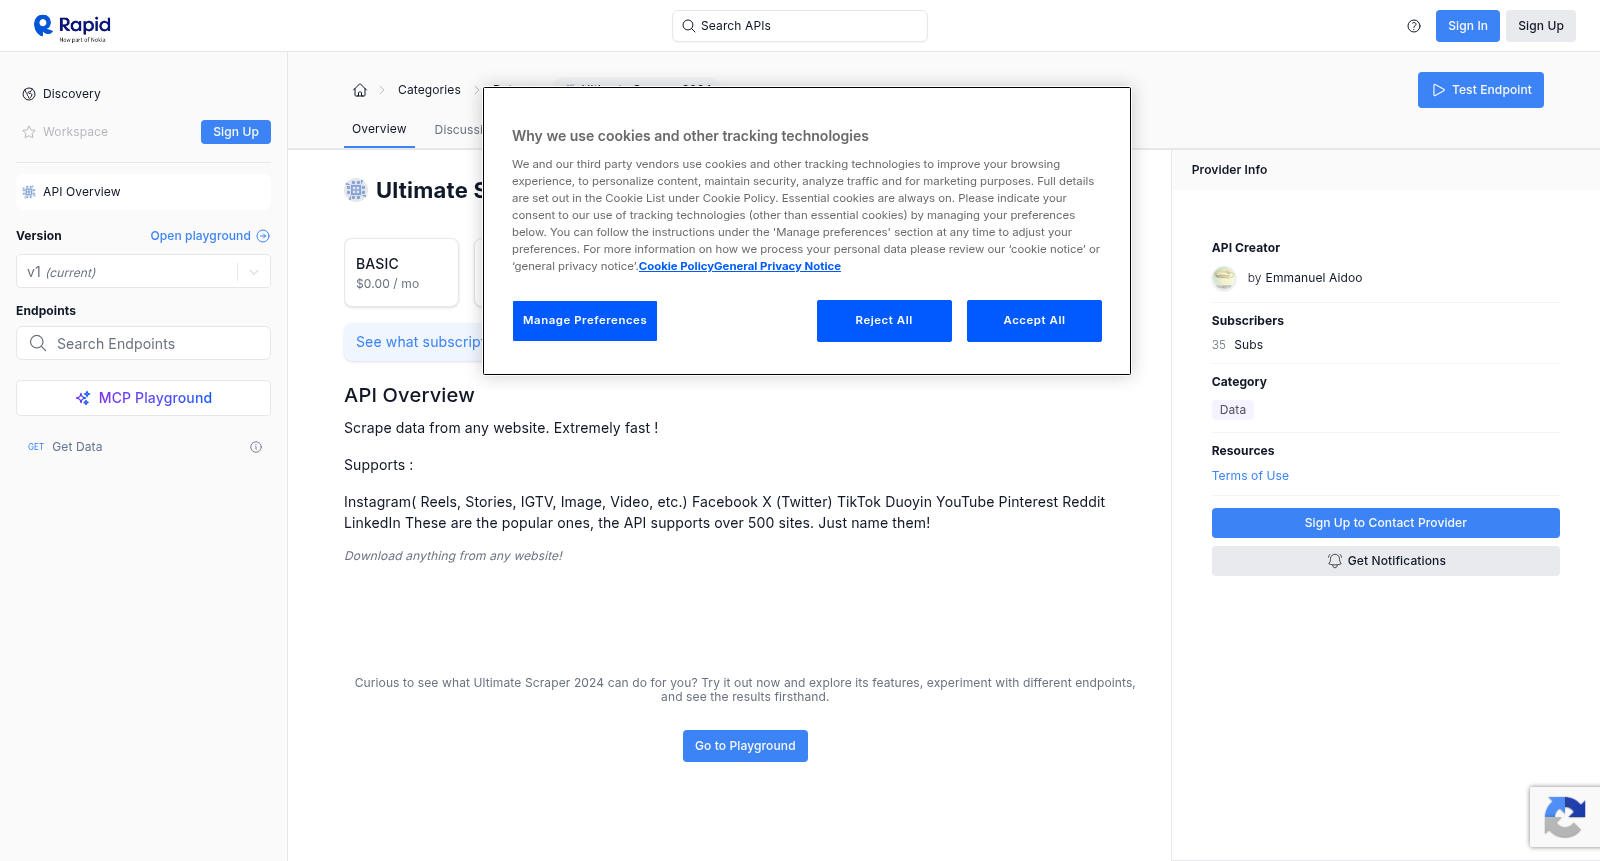The image size is (1600, 861).
Task: Select the BASIC $0.00 plan card
Action: (x=401, y=272)
